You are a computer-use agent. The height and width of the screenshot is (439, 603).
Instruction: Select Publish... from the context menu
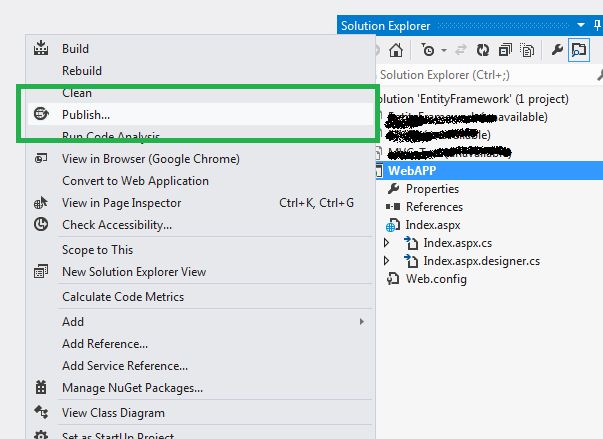coord(86,115)
